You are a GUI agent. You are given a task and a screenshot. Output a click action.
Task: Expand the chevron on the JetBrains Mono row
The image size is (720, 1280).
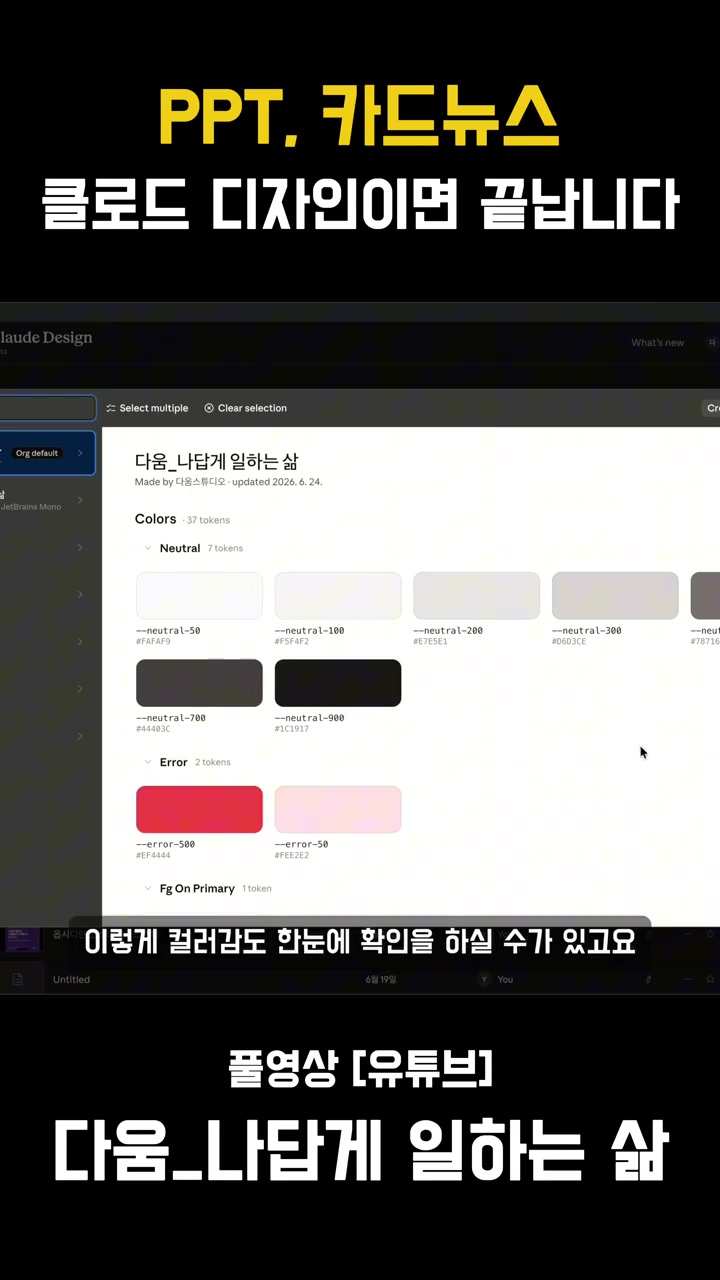coord(80,500)
